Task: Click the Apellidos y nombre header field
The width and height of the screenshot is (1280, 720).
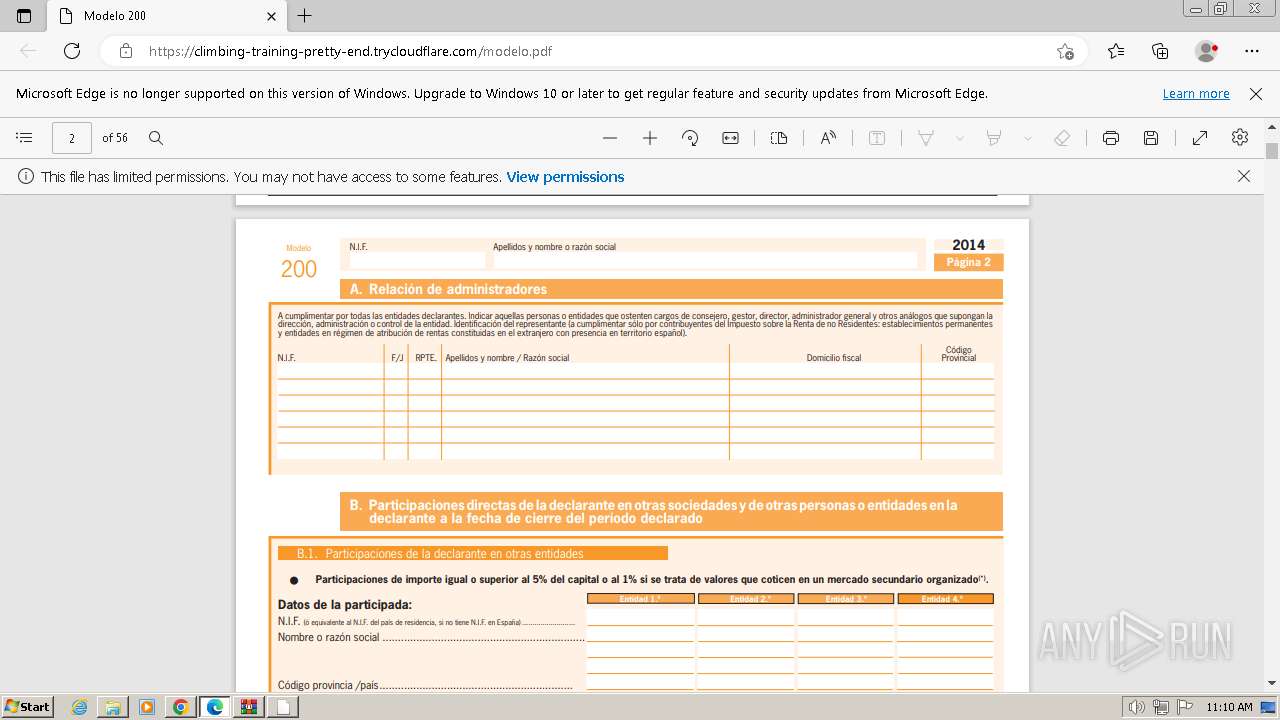Action: point(704,260)
